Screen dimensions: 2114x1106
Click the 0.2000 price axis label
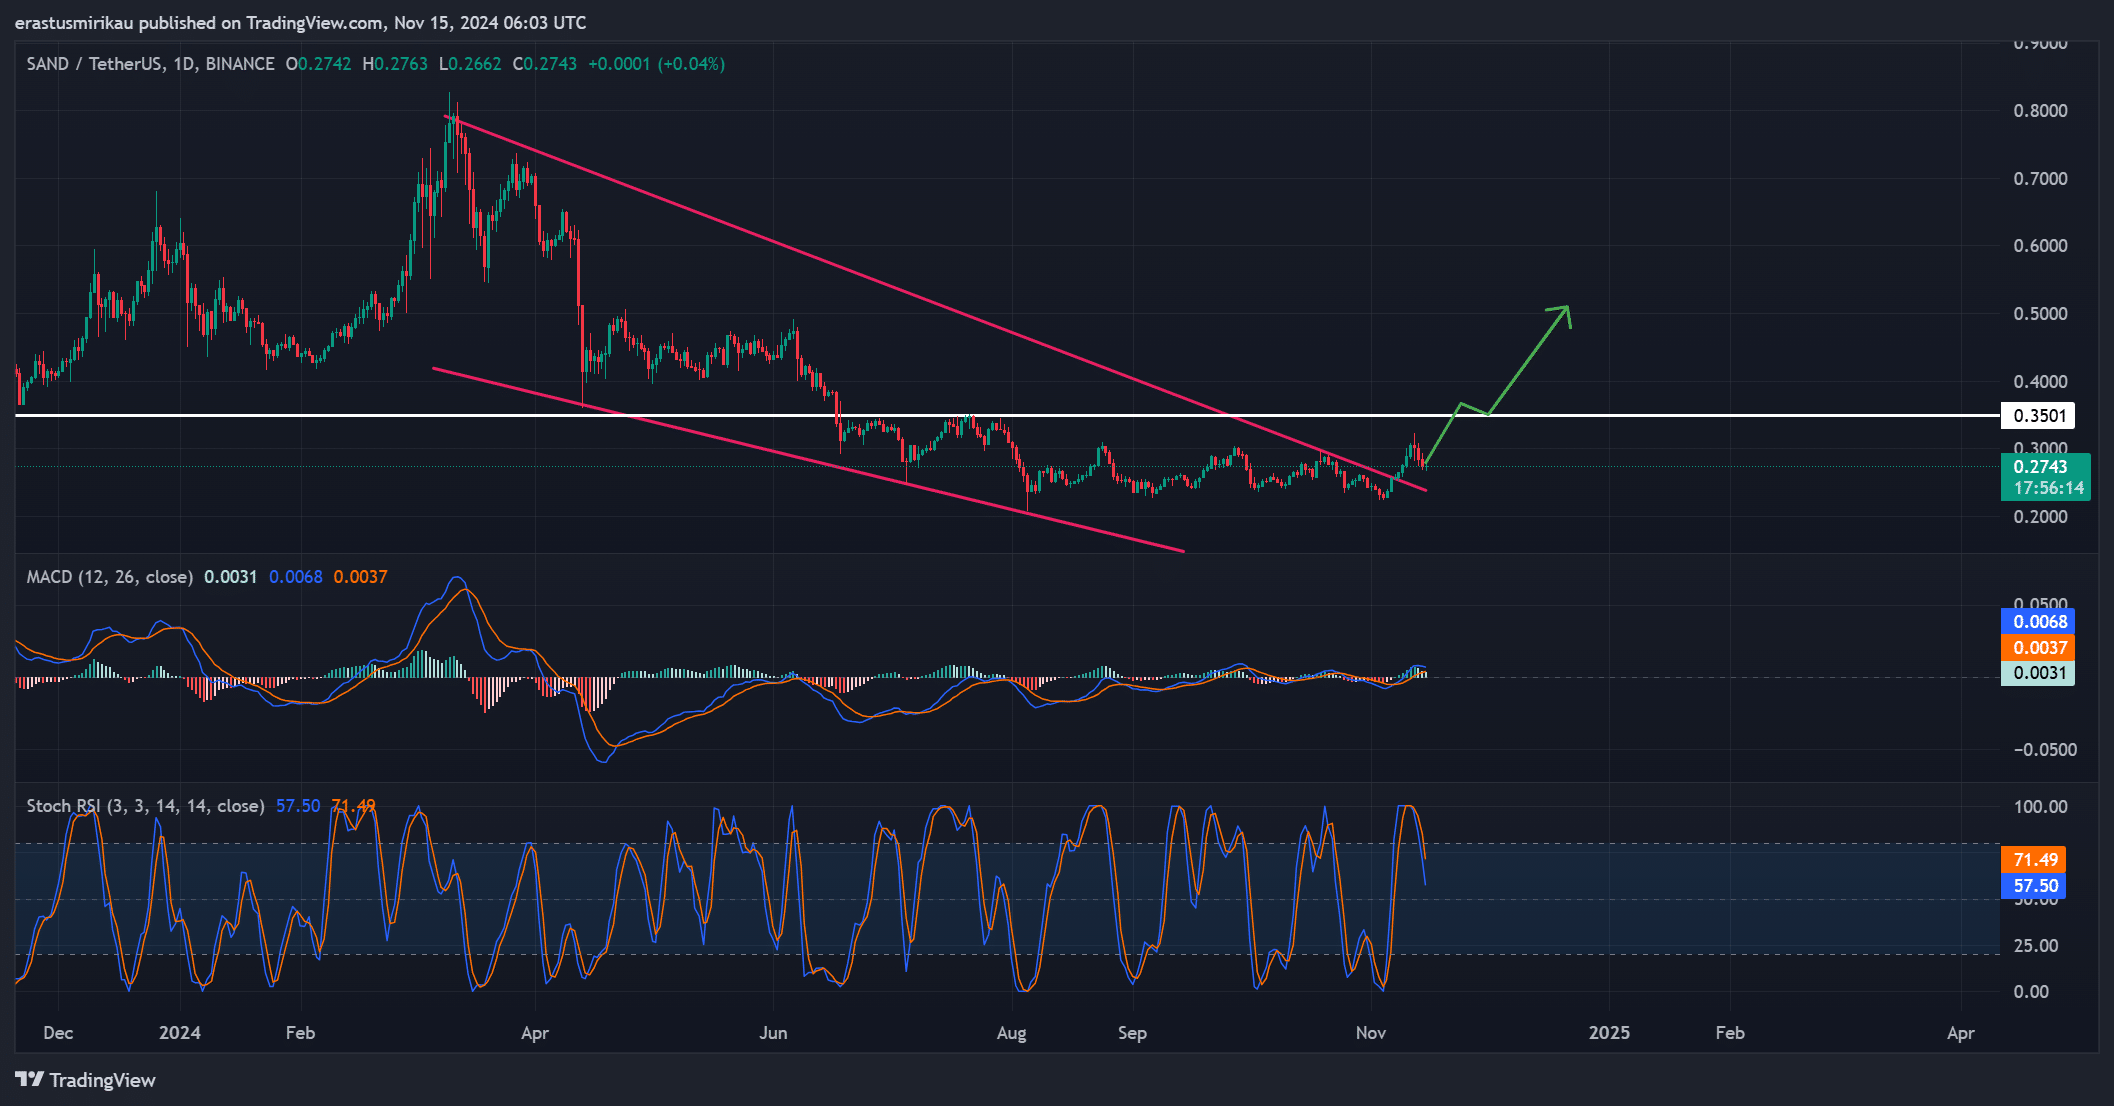tap(2040, 517)
